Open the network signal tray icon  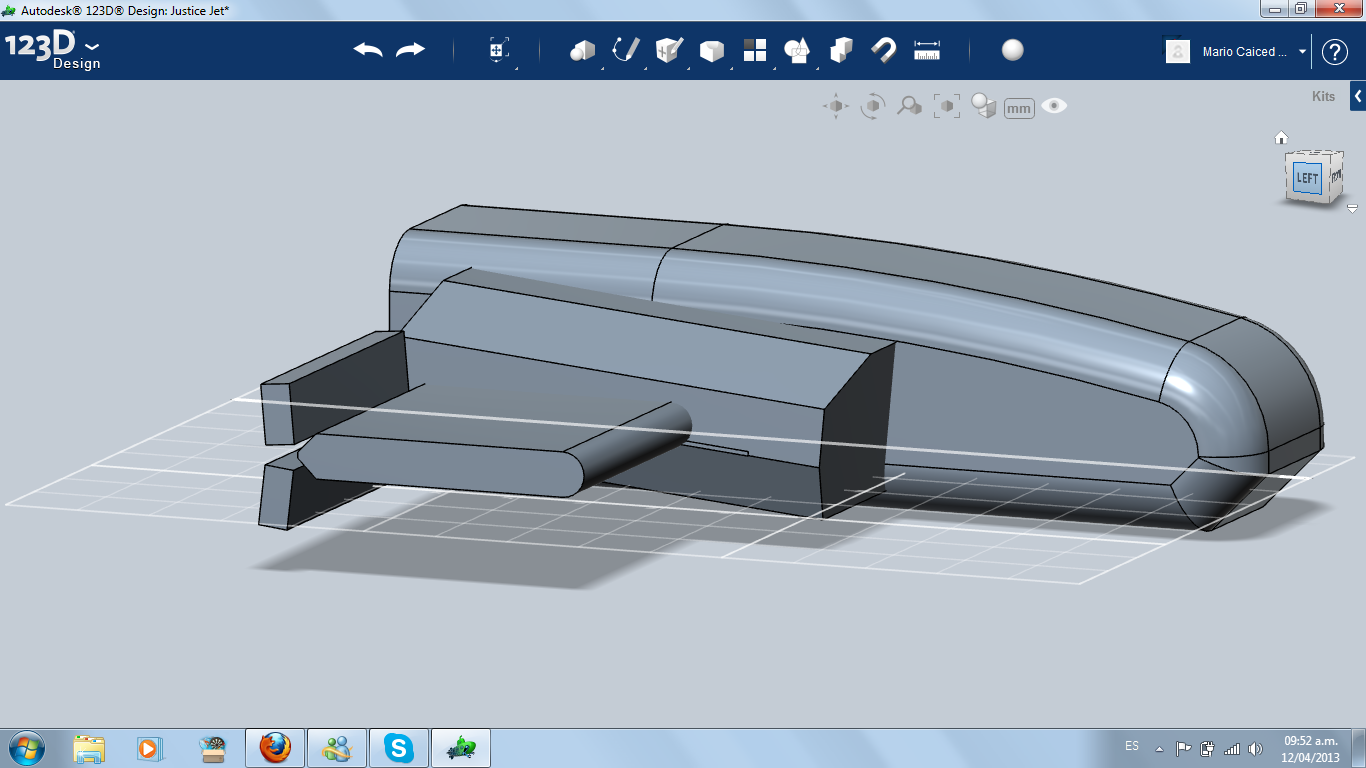[1232, 748]
